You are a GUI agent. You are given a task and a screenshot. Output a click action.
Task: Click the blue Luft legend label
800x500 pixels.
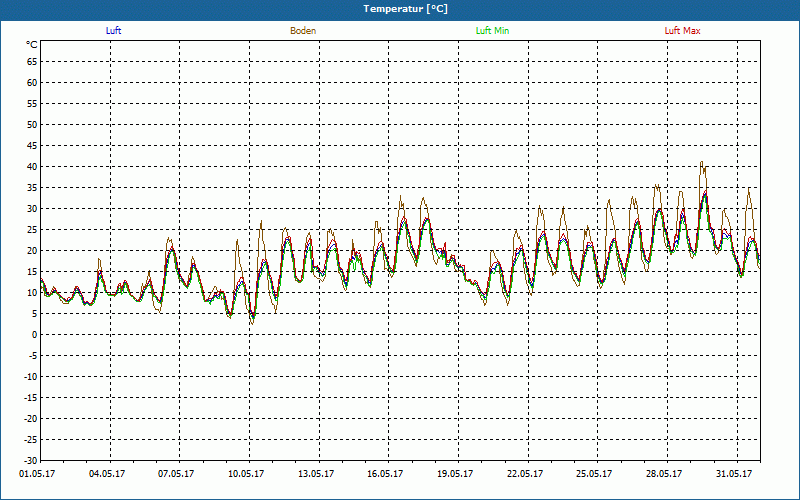tap(113, 31)
